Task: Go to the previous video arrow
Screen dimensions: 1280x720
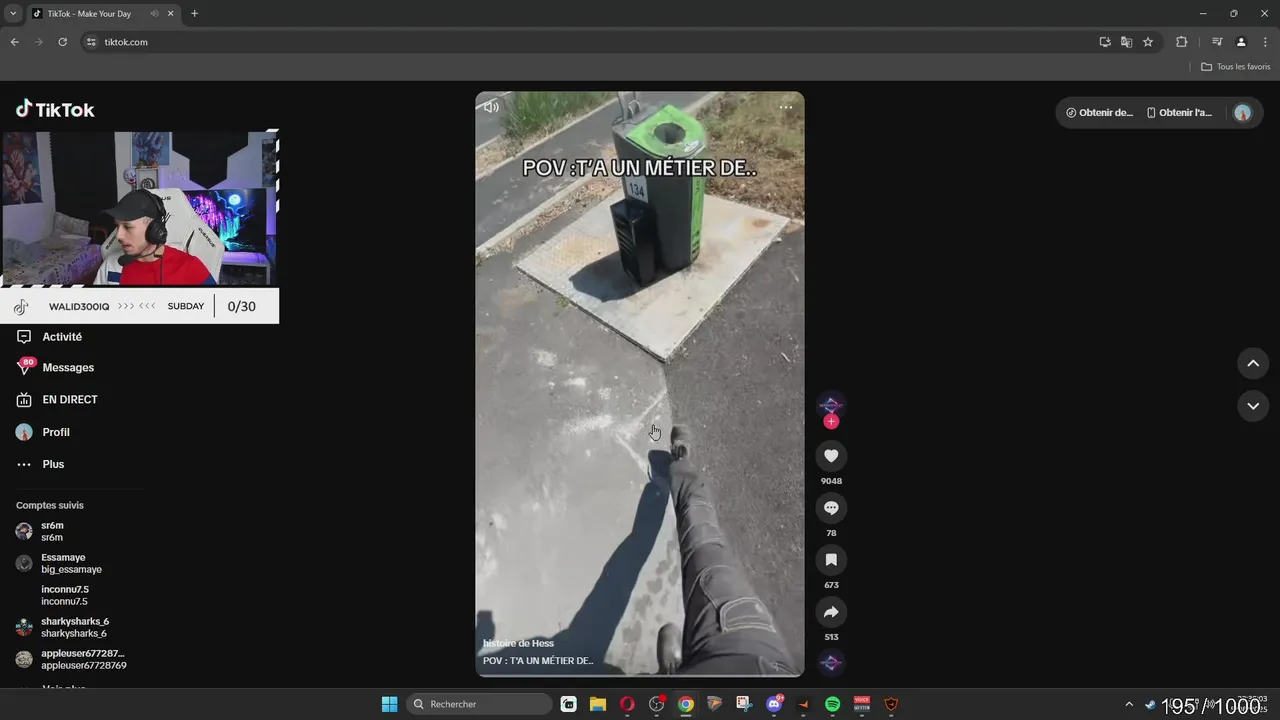Action: 1253,363
